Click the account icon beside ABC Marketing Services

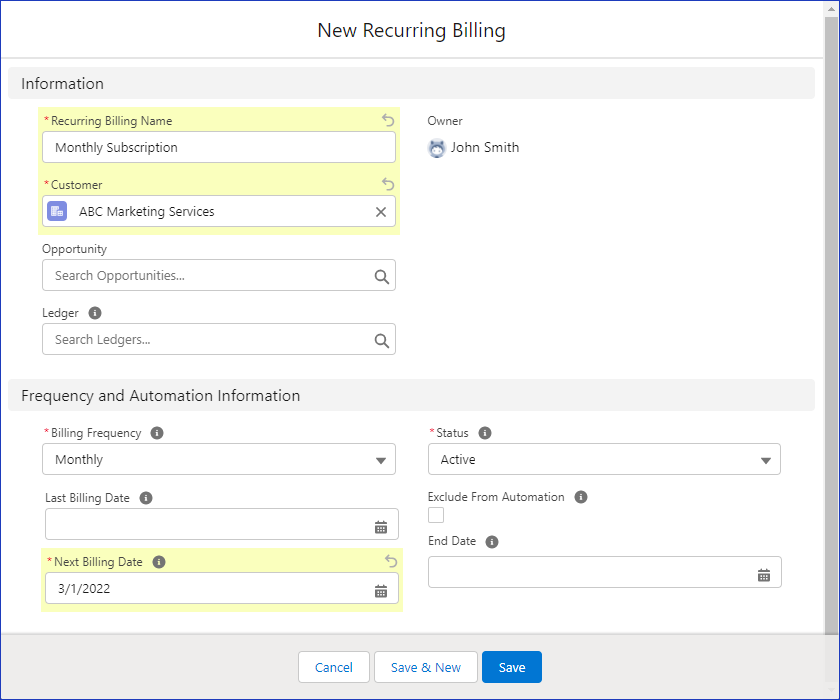point(57,211)
